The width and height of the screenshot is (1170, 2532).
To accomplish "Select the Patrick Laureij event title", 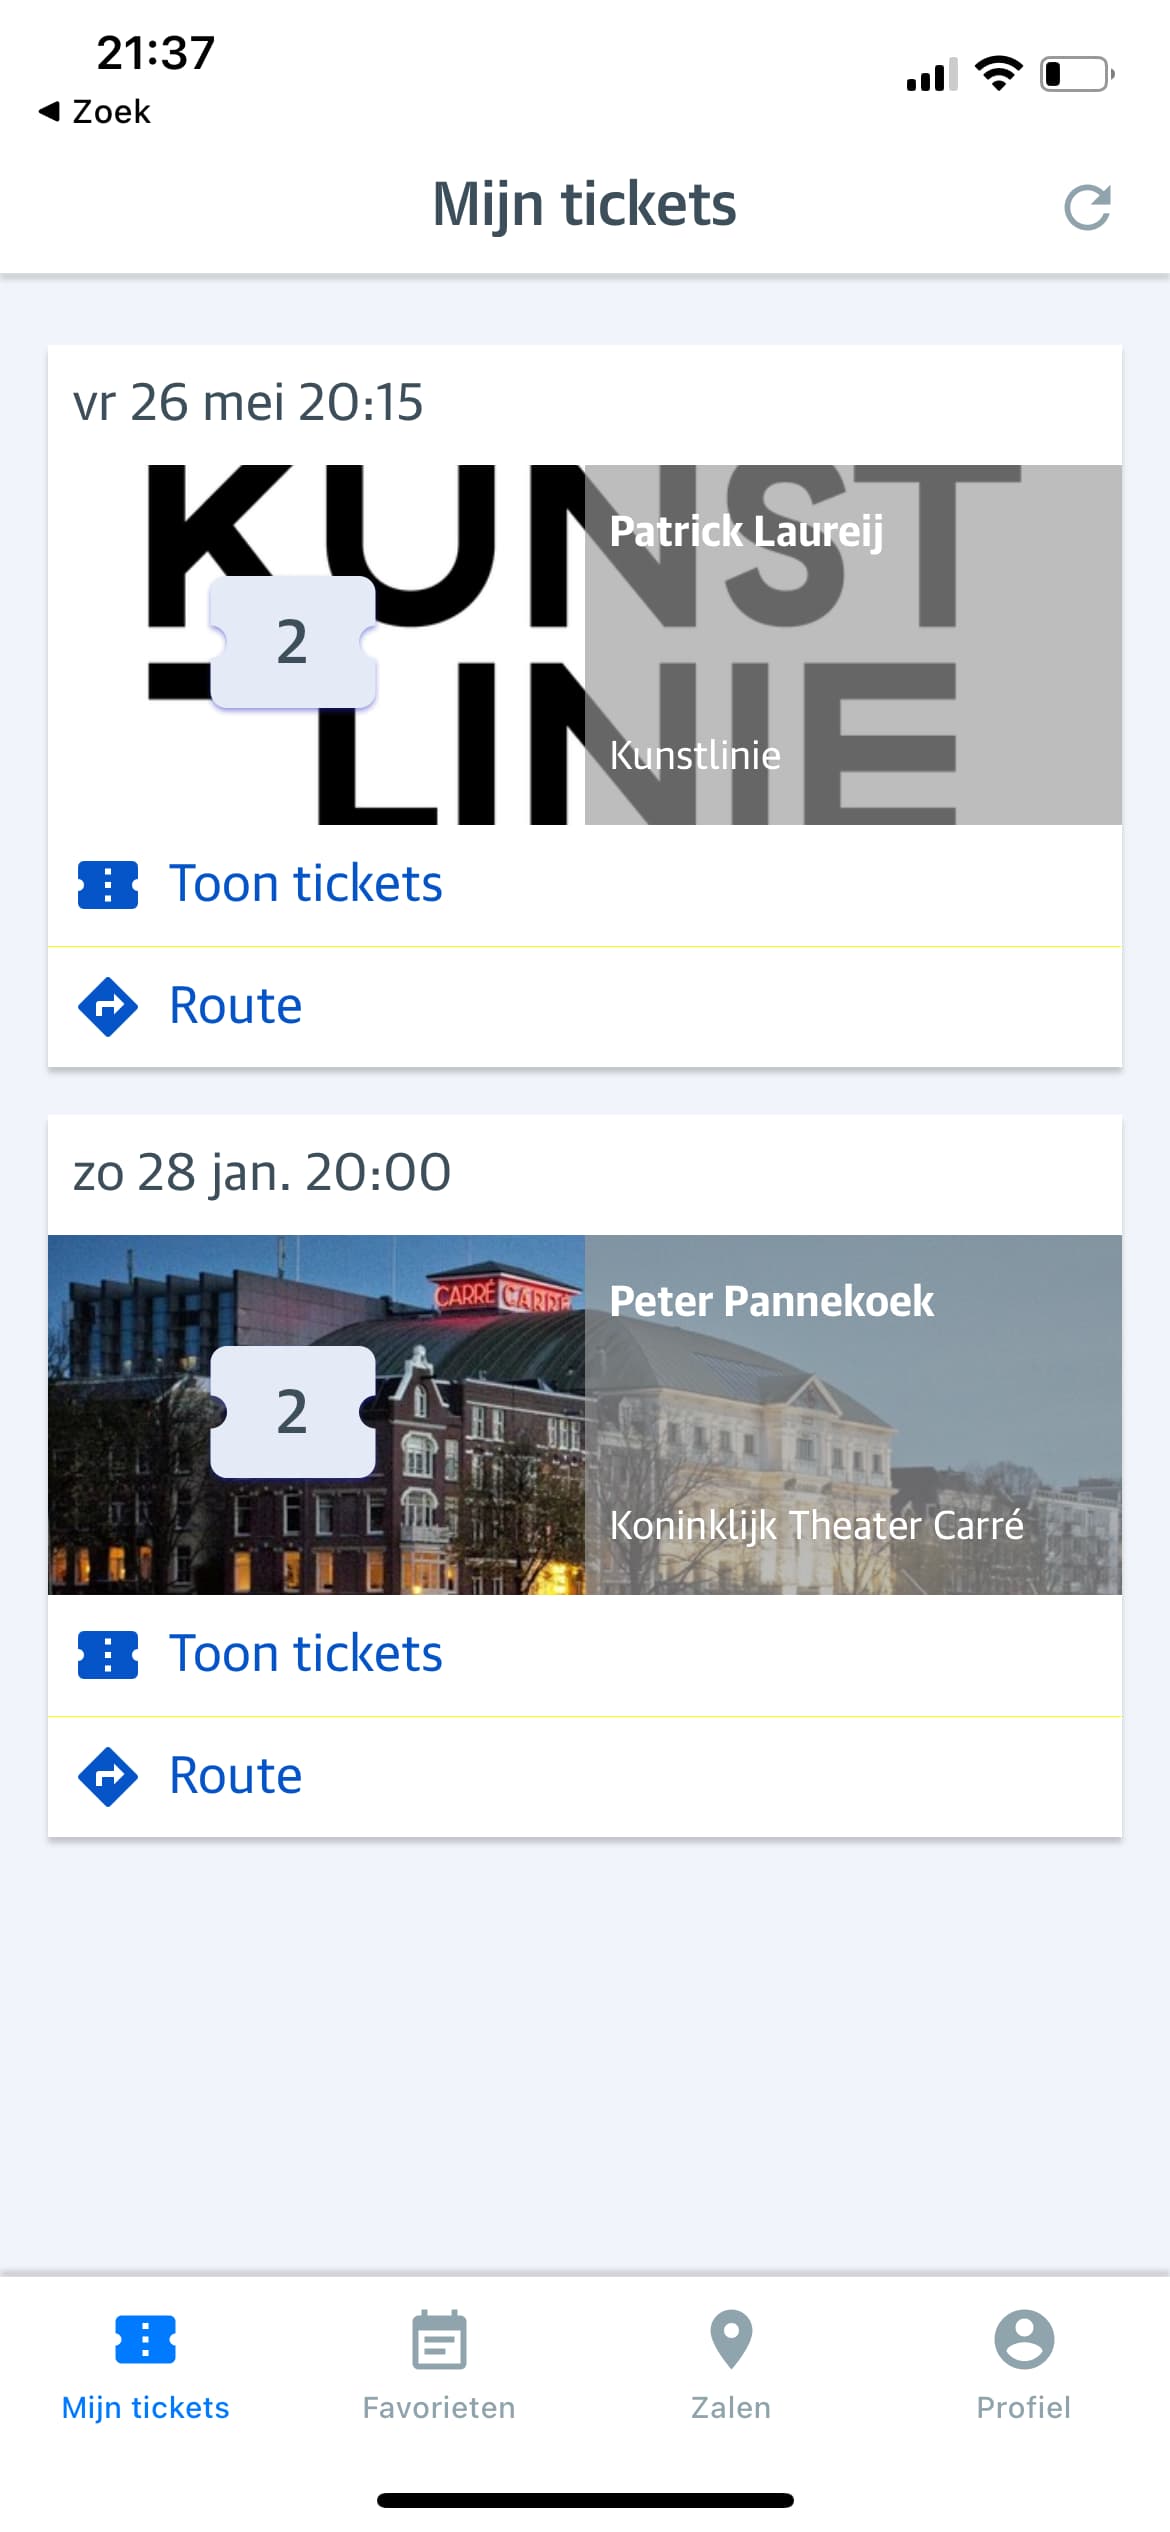I will pyautogui.click(x=746, y=531).
